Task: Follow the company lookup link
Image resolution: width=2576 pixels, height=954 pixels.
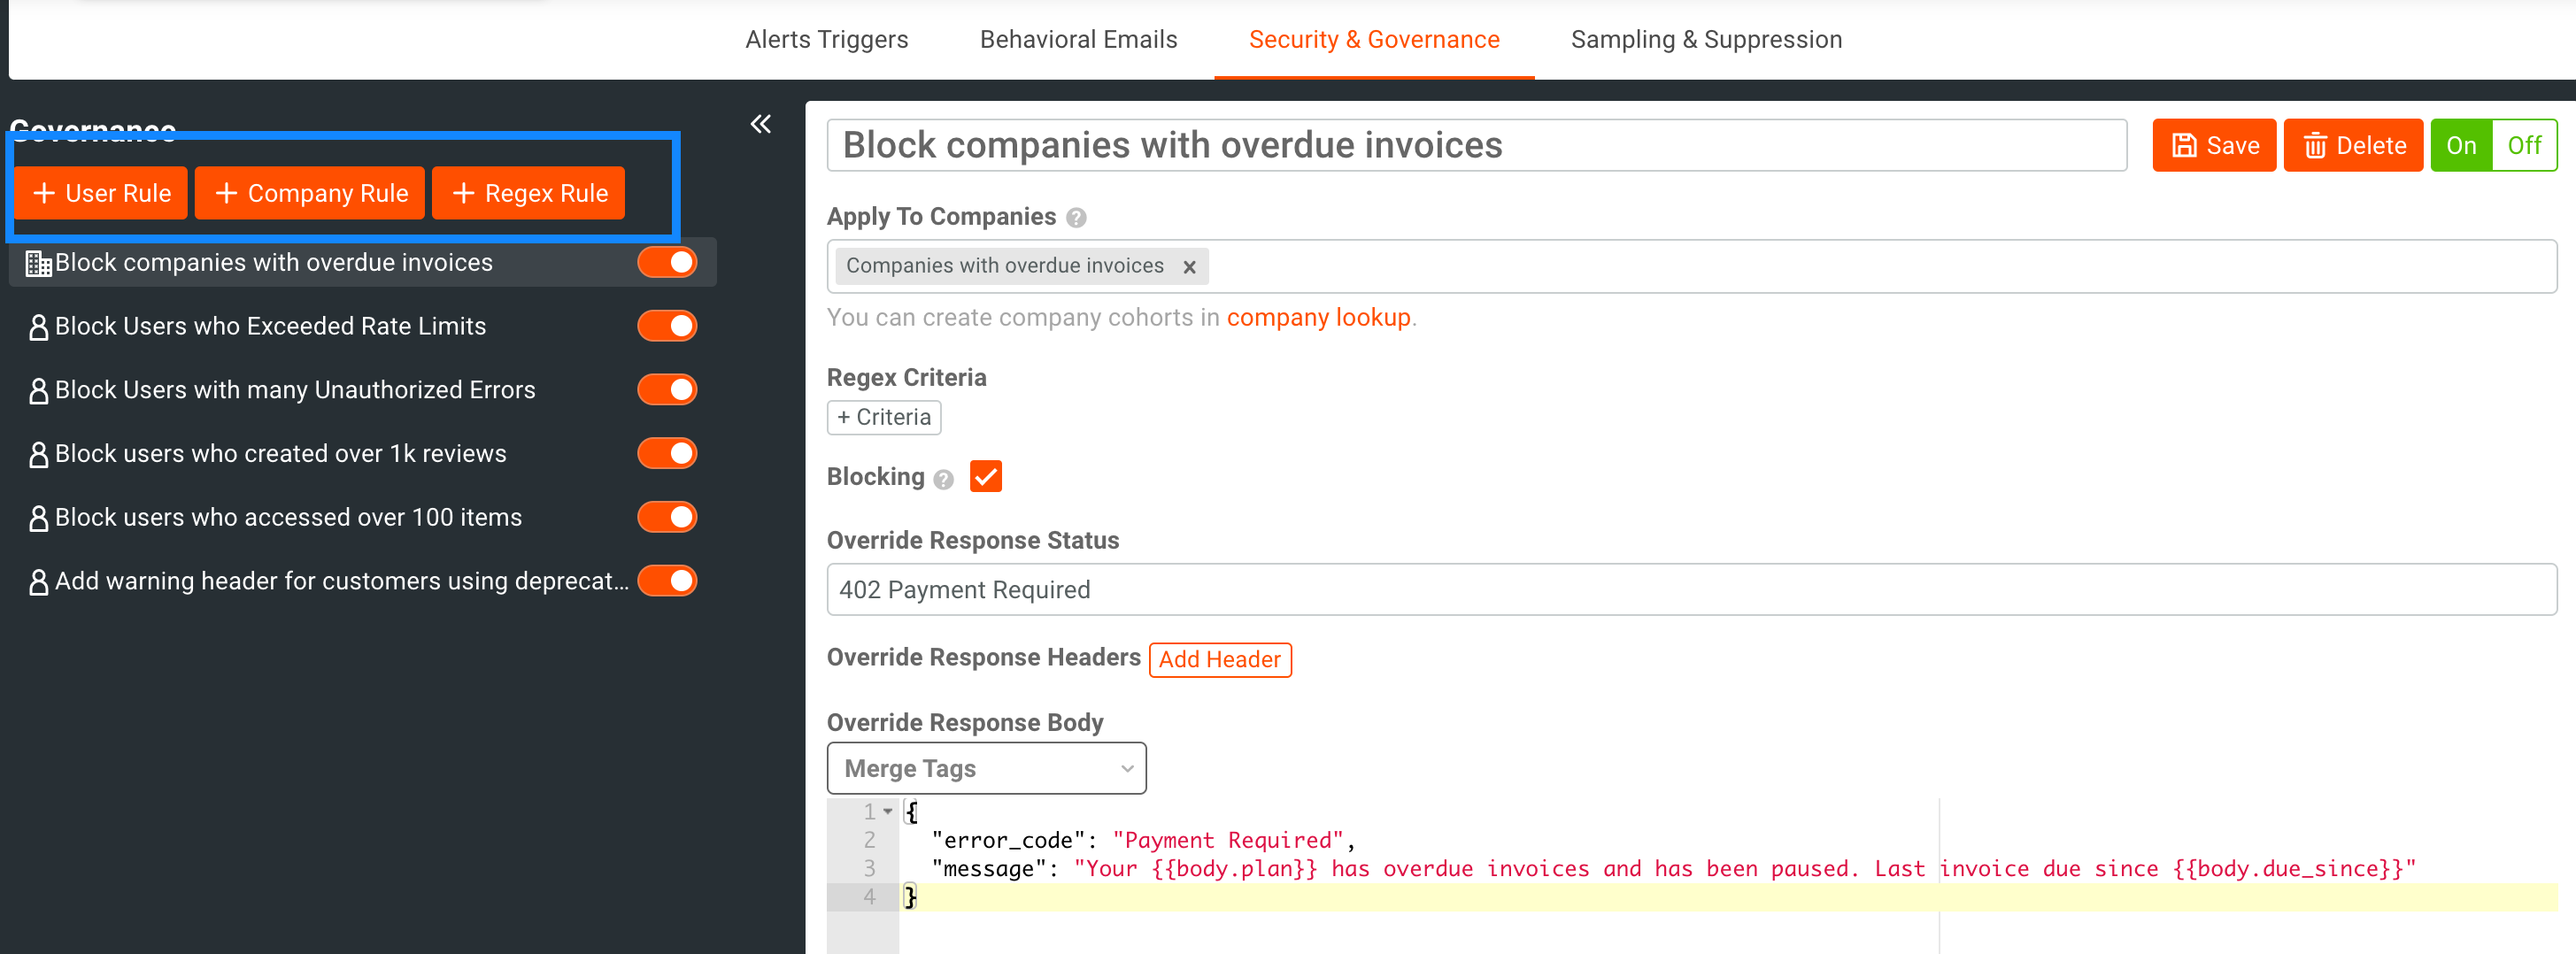Action: click(x=1318, y=318)
